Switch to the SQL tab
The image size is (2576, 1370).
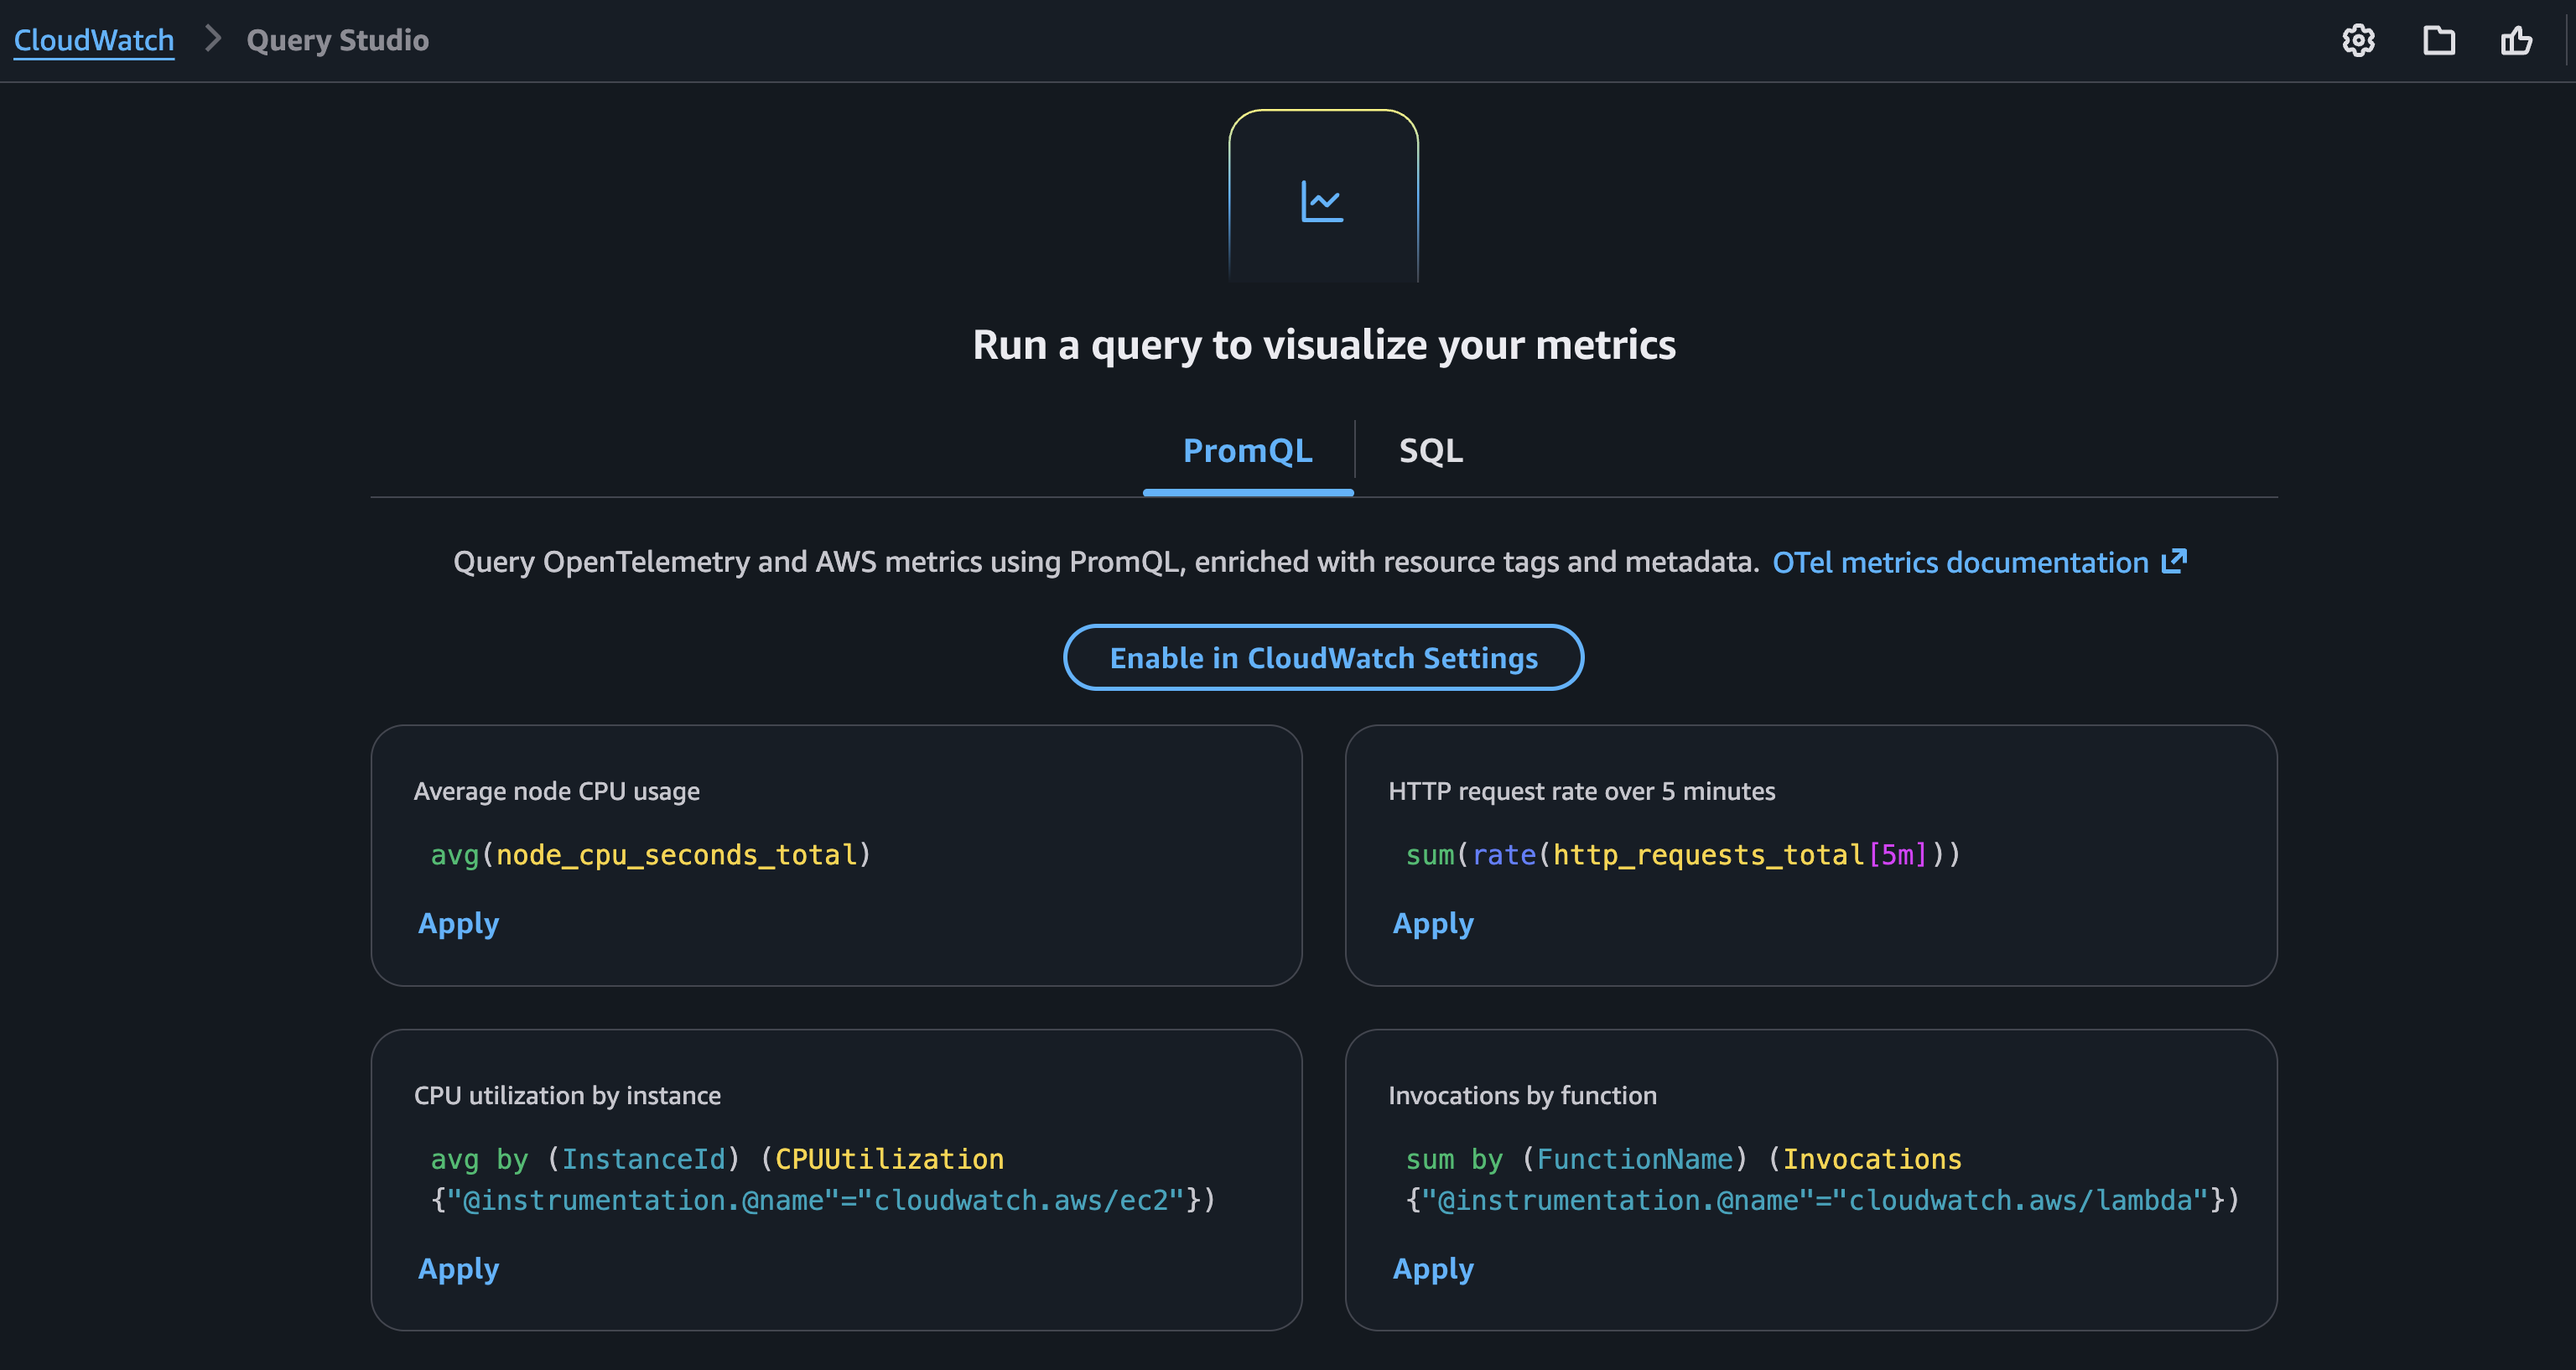coord(1430,451)
